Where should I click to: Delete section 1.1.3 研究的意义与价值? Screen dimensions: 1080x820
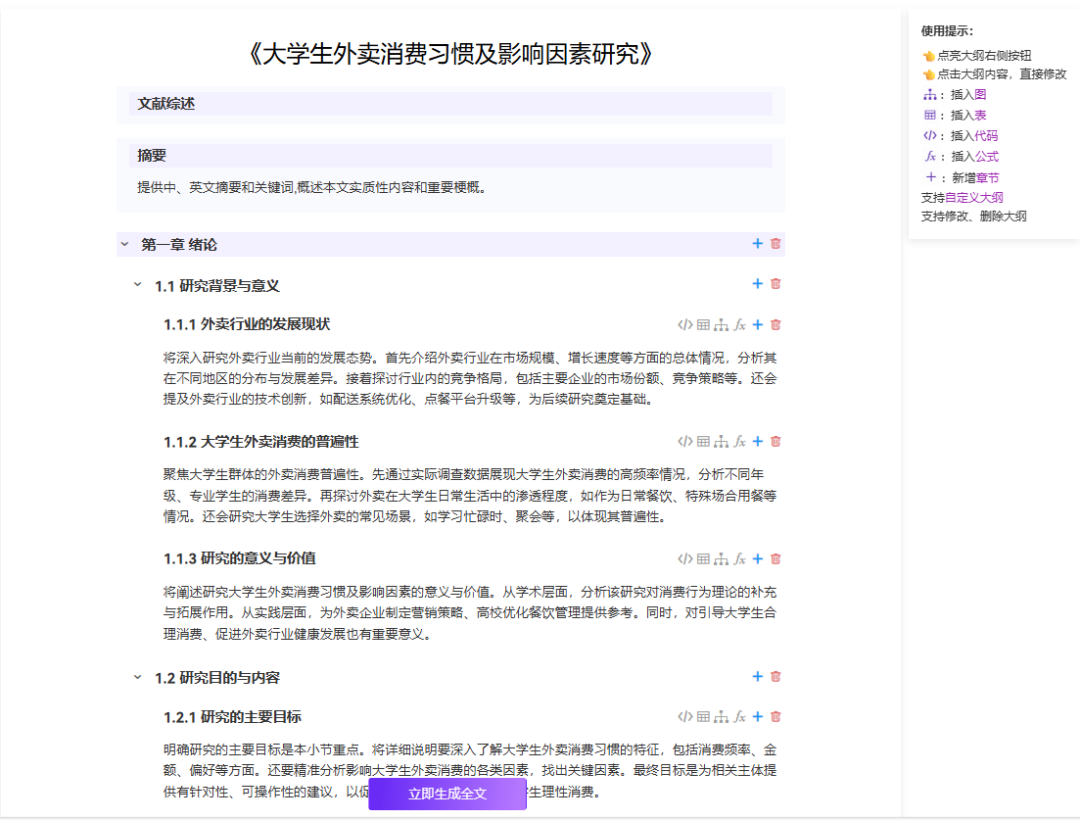coord(775,559)
